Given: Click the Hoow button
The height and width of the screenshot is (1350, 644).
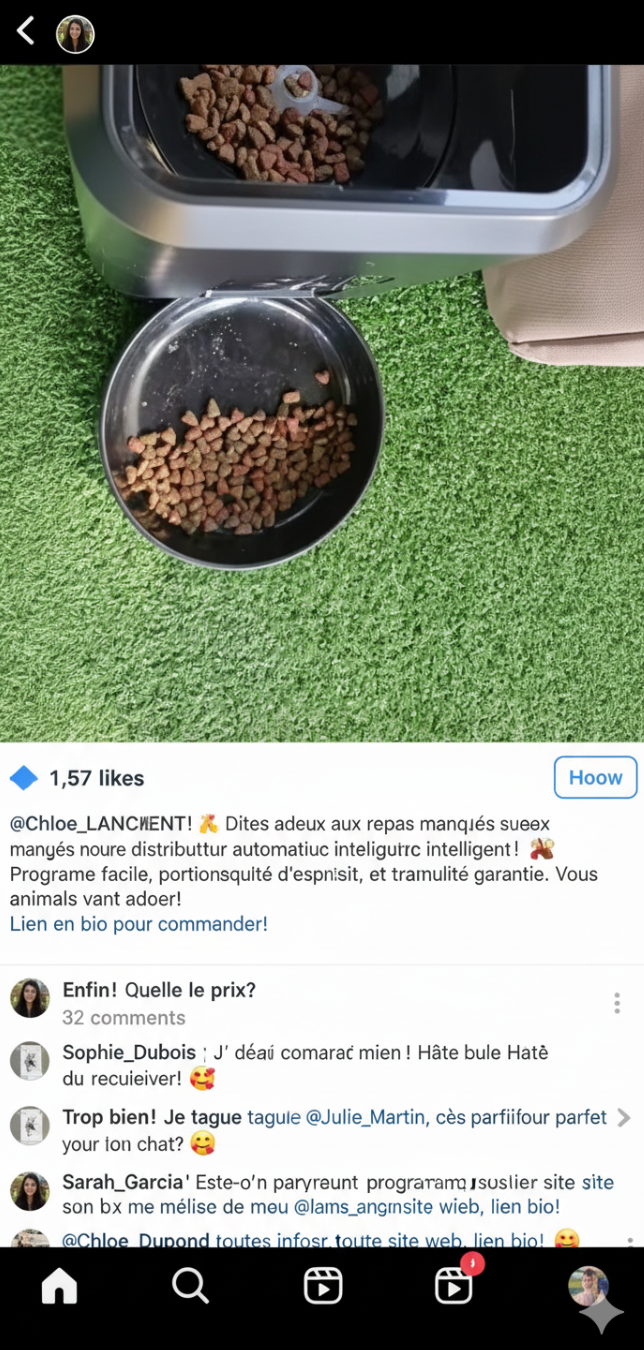Looking at the screenshot, I should (595, 778).
